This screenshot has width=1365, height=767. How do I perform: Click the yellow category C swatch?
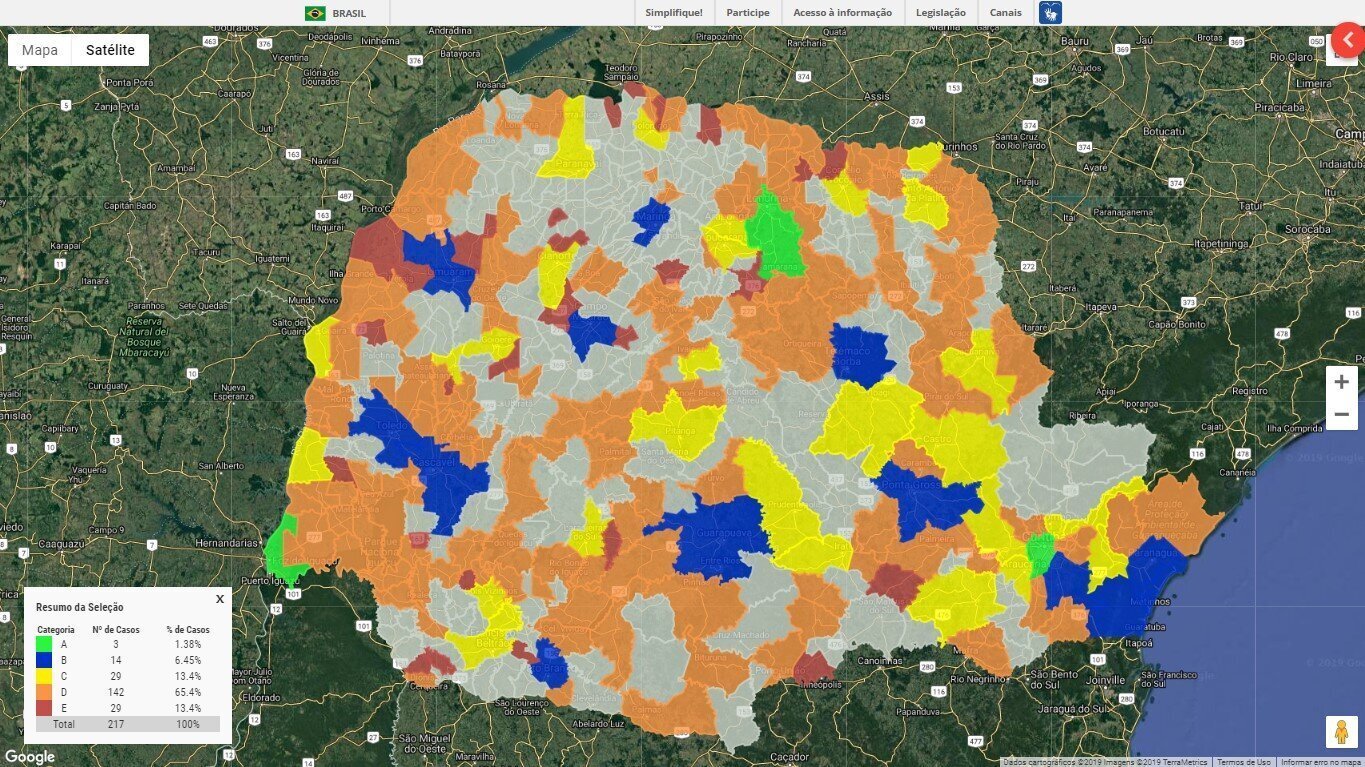(x=44, y=676)
